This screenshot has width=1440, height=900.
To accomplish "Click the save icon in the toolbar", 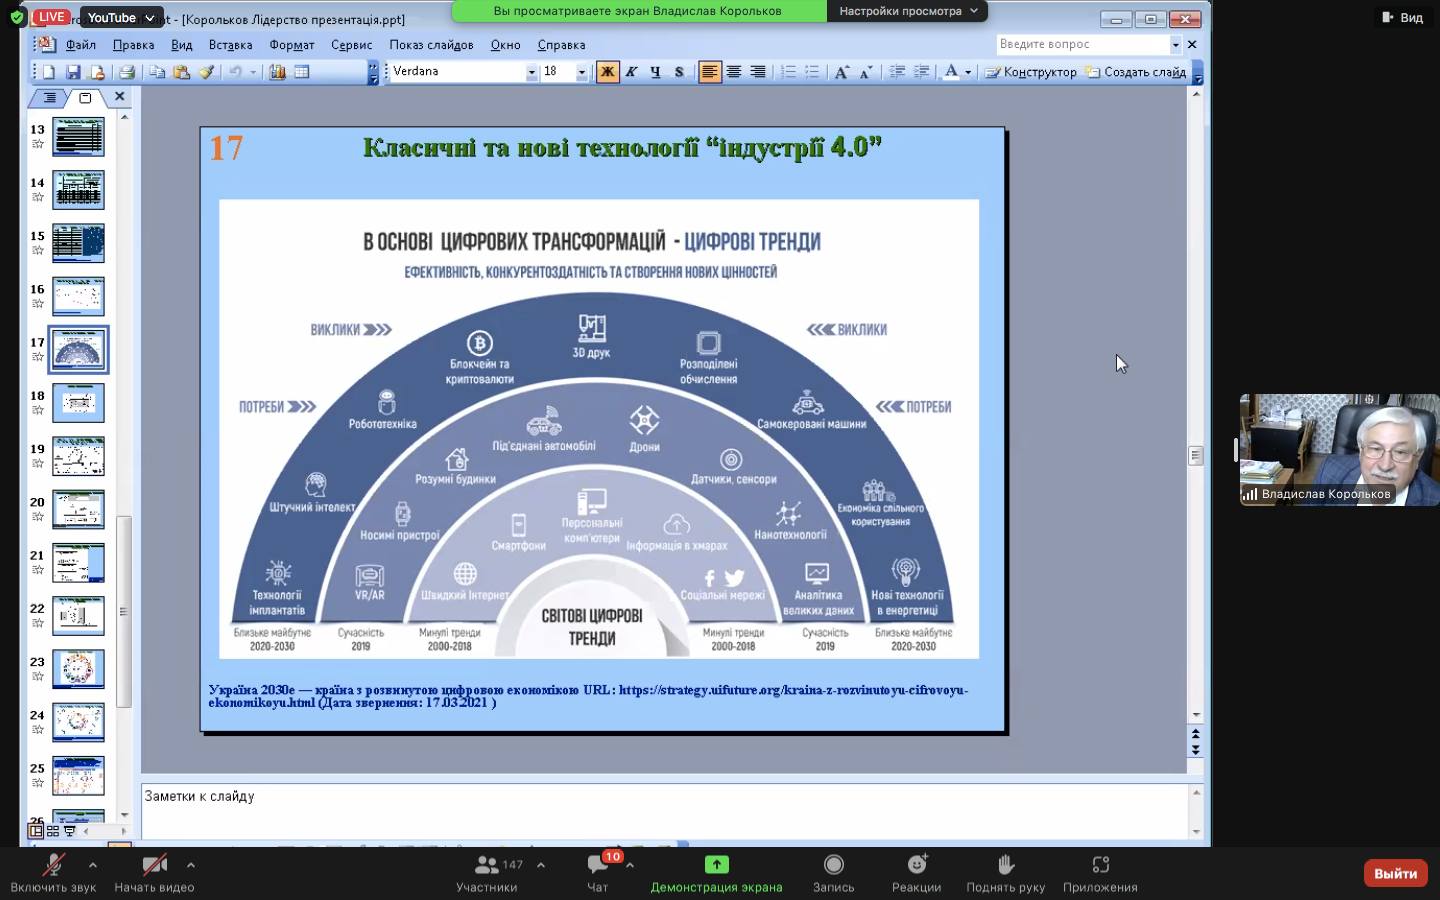I will click(x=73, y=72).
